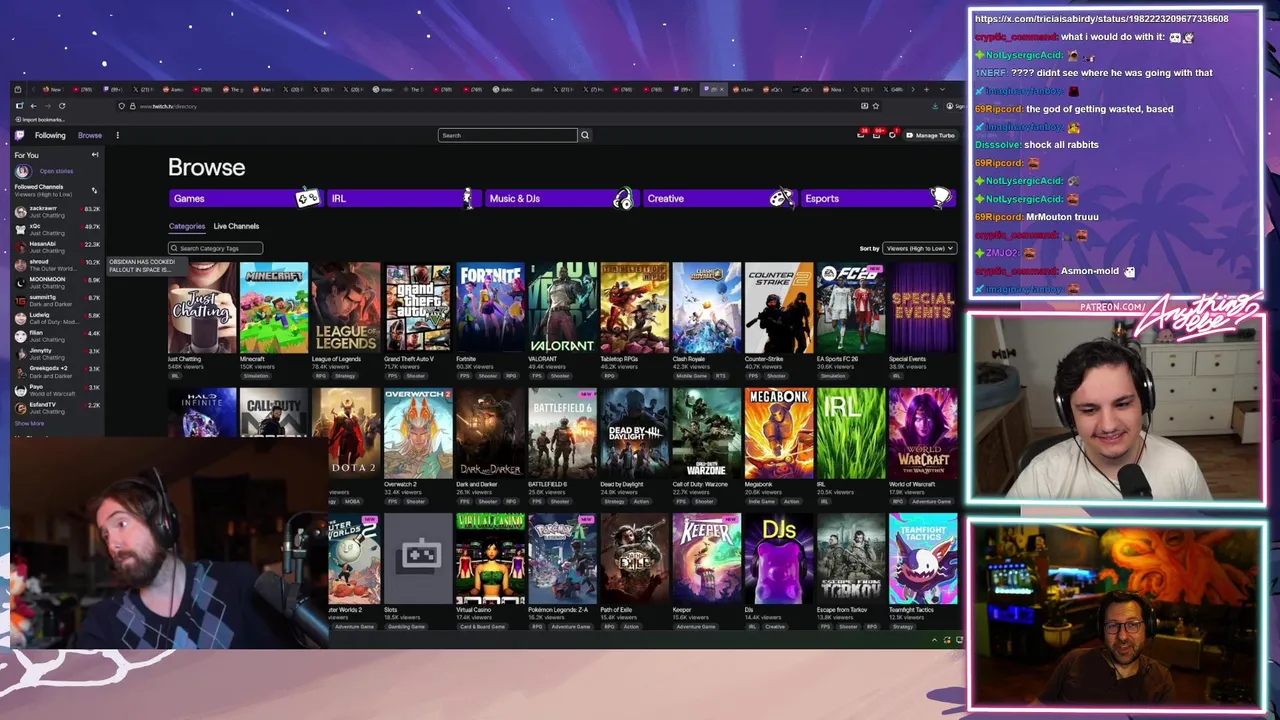Viewport: 1280px width, 720px height.
Task: Open the Counter-Strike thumbnail
Action: pyautogui.click(x=778, y=308)
